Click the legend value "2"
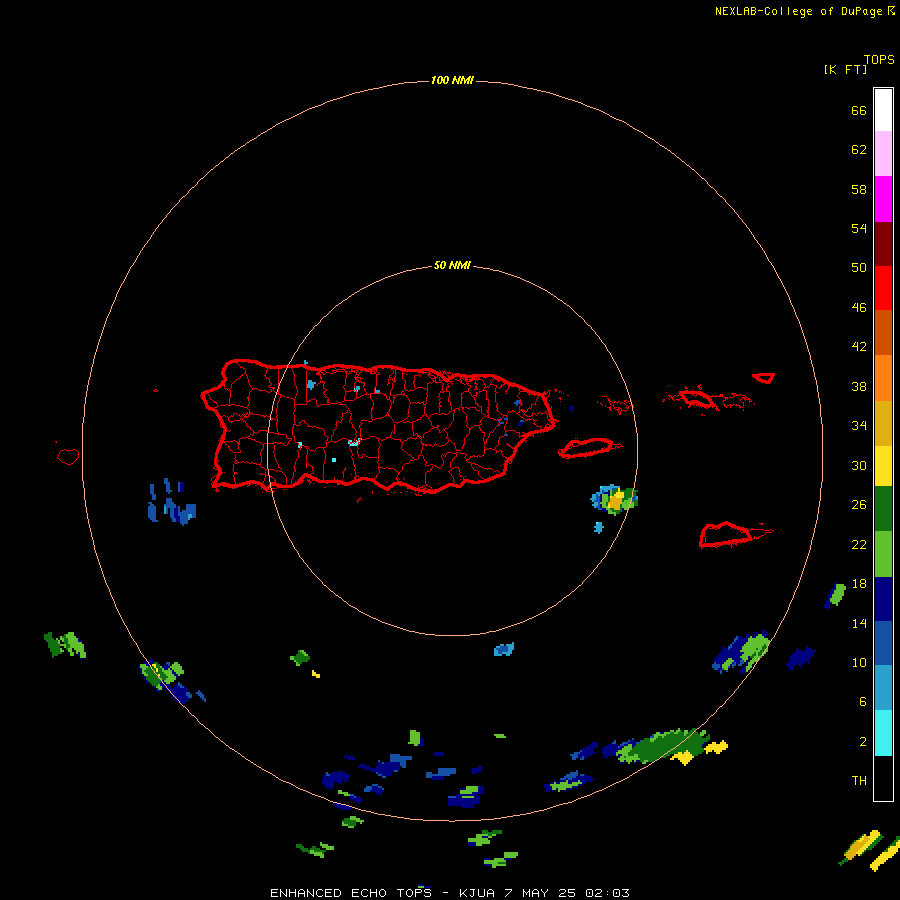Viewport: 900px width, 900px height. pos(863,741)
